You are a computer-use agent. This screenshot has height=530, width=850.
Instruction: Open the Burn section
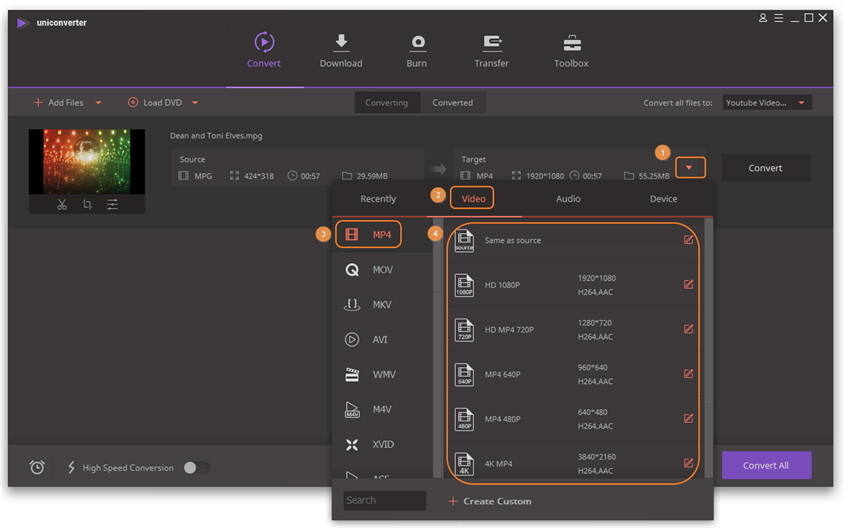point(417,51)
